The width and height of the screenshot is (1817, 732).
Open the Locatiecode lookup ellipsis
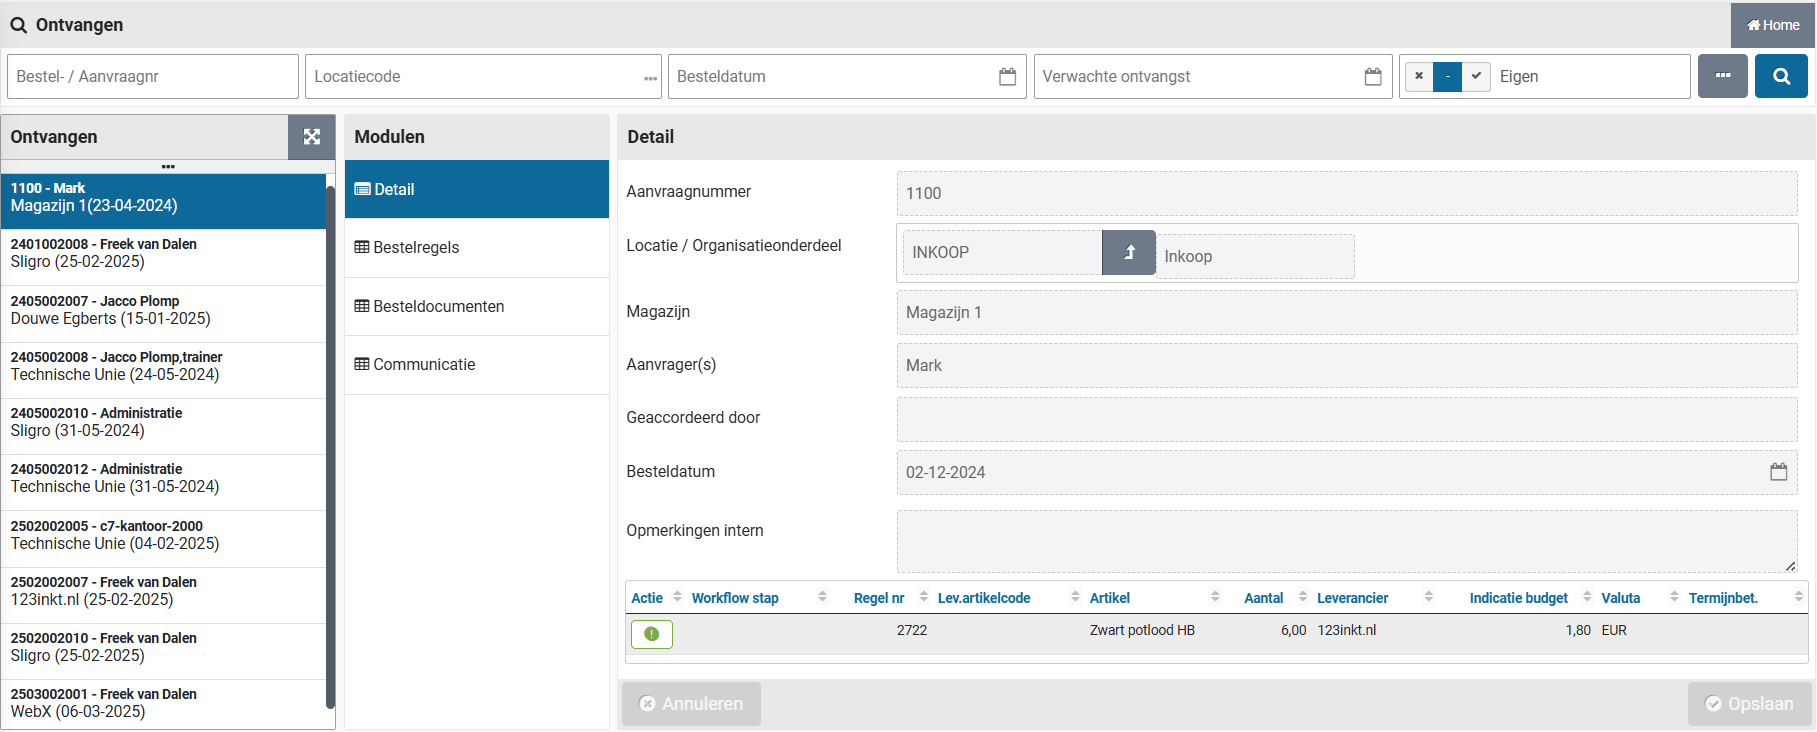(650, 77)
